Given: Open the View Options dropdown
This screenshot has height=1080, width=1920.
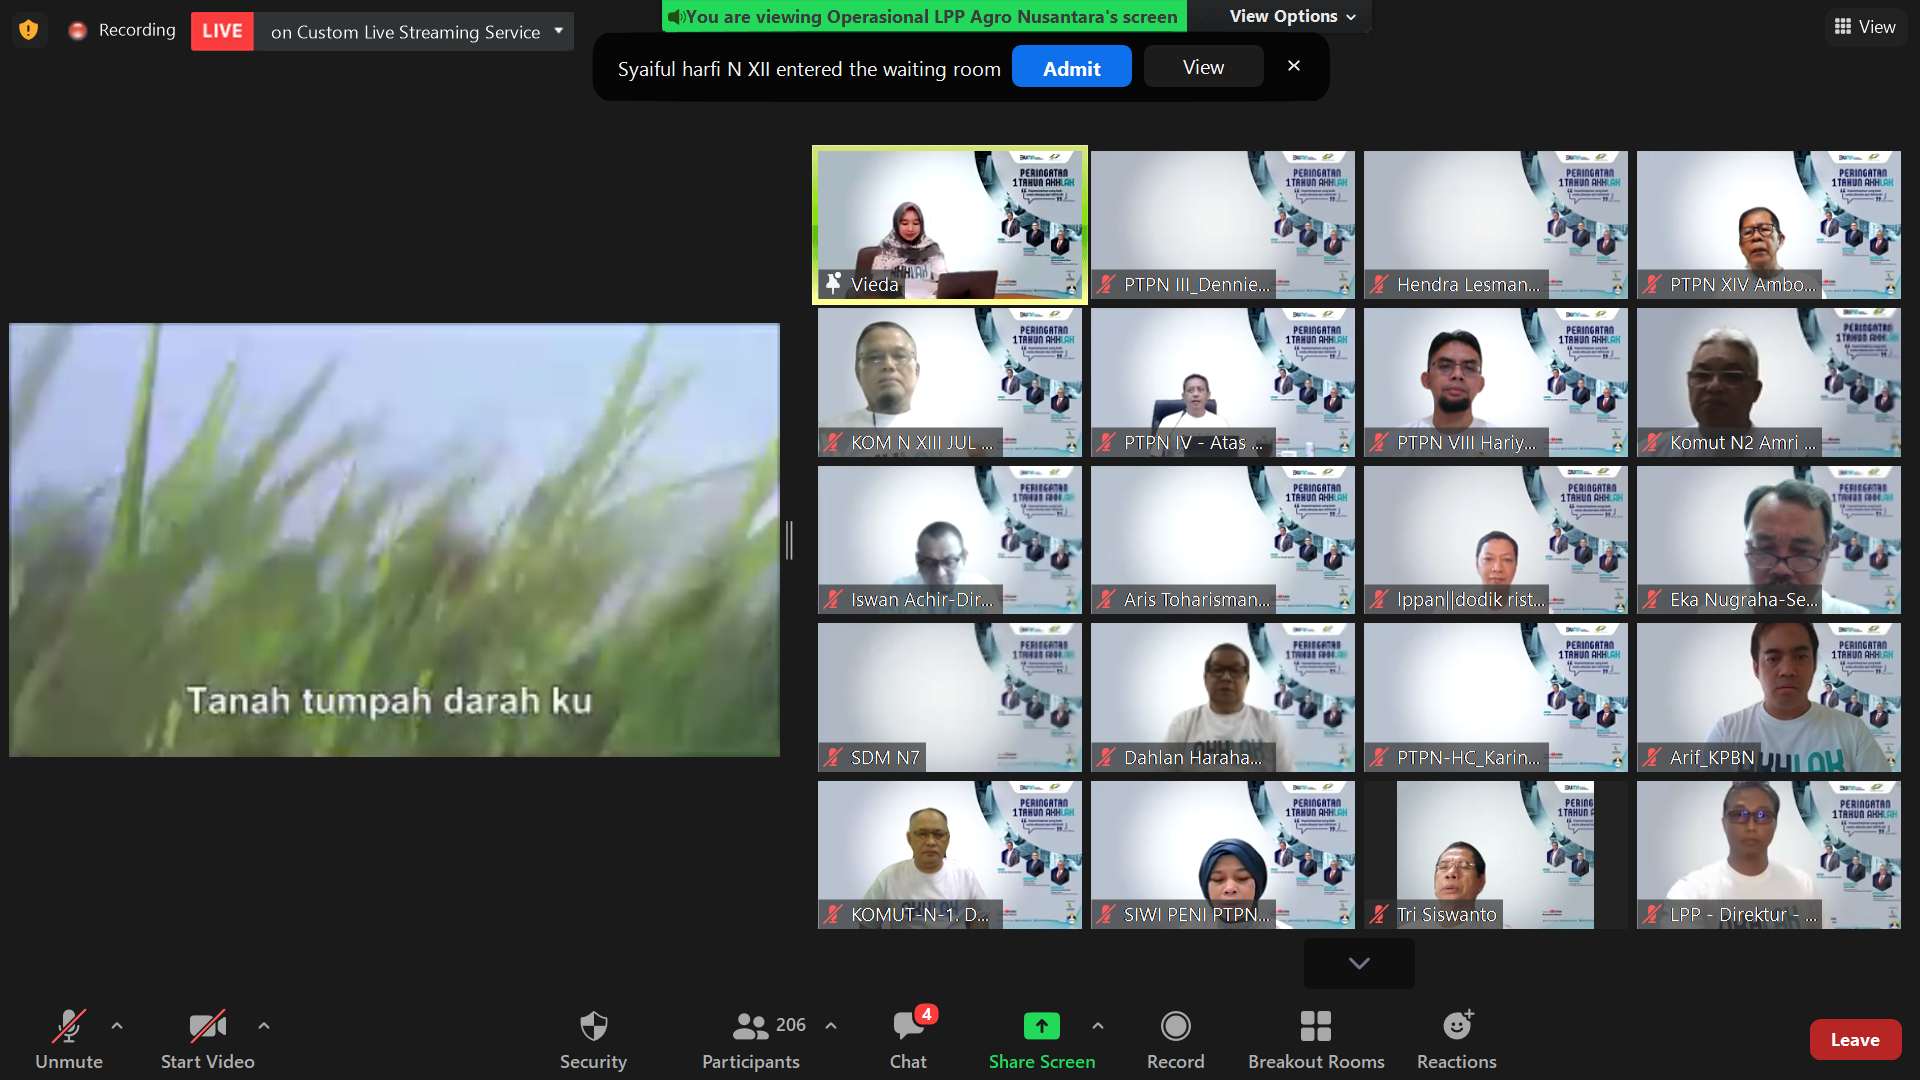Looking at the screenshot, I should pos(1292,16).
